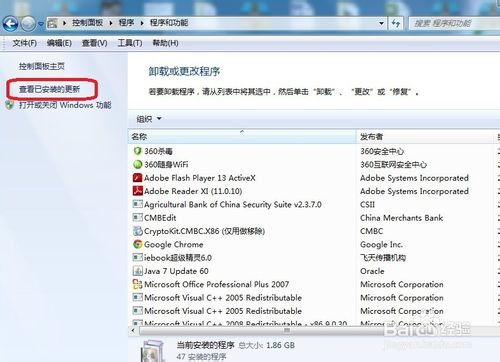Click the Adobe Reader XI icon

point(137,191)
